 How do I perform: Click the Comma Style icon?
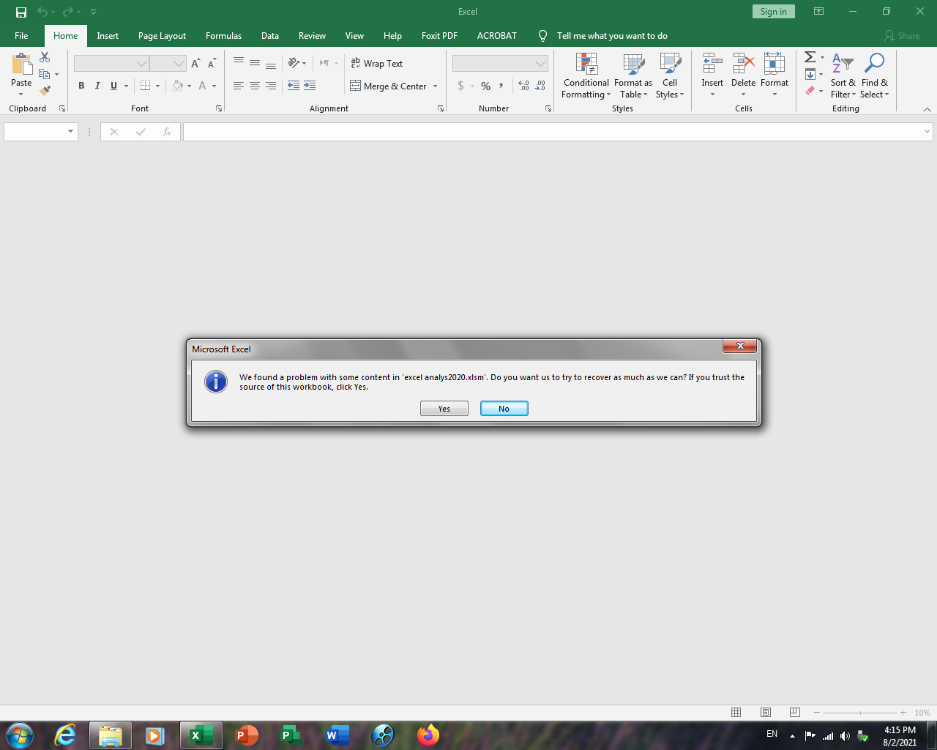pyautogui.click(x=501, y=86)
